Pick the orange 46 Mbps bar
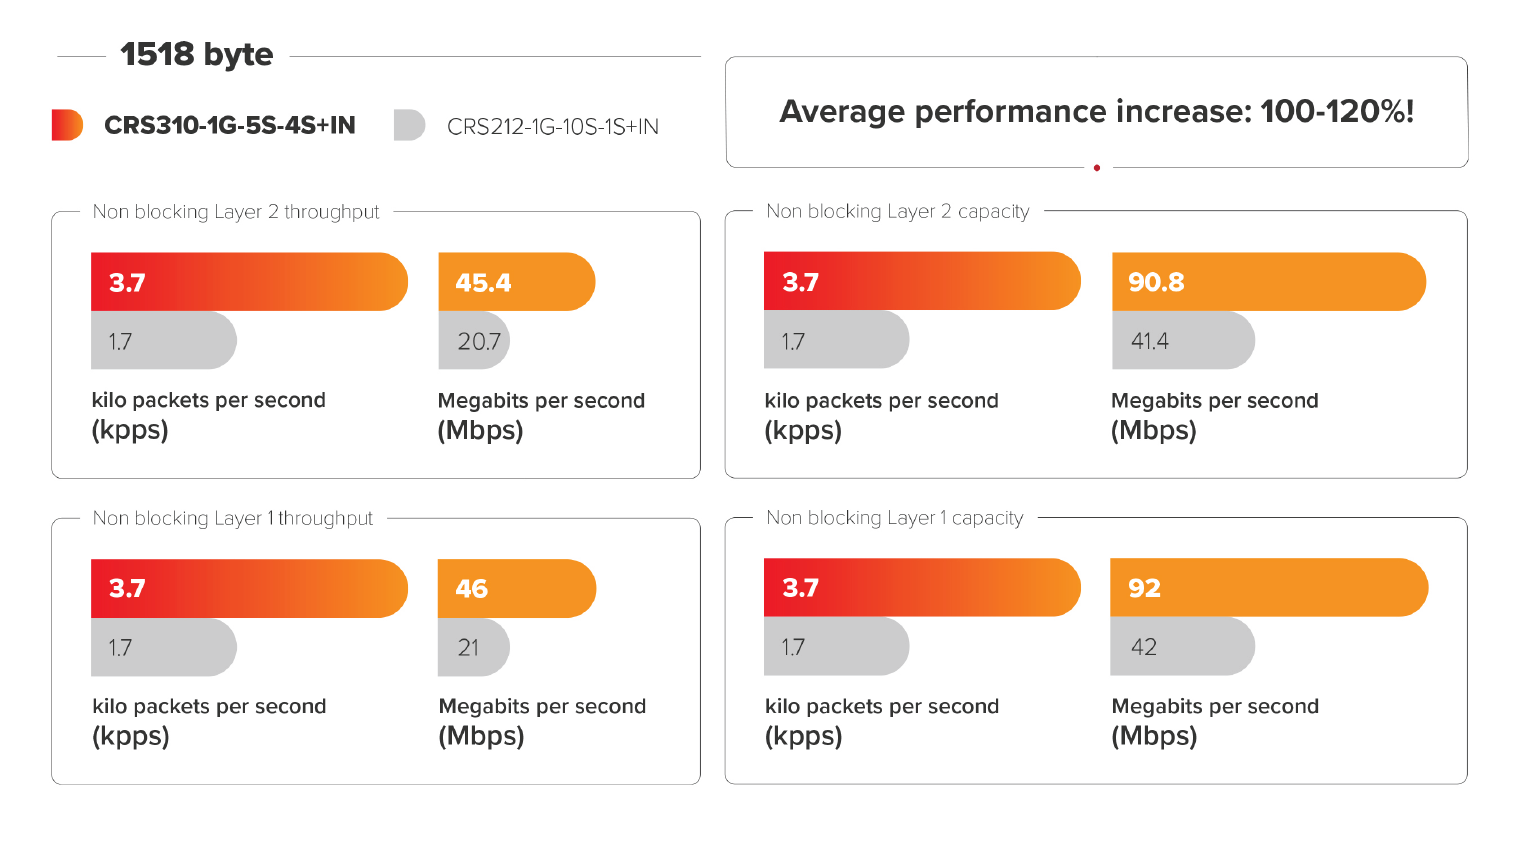1525x846 pixels. (516, 588)
